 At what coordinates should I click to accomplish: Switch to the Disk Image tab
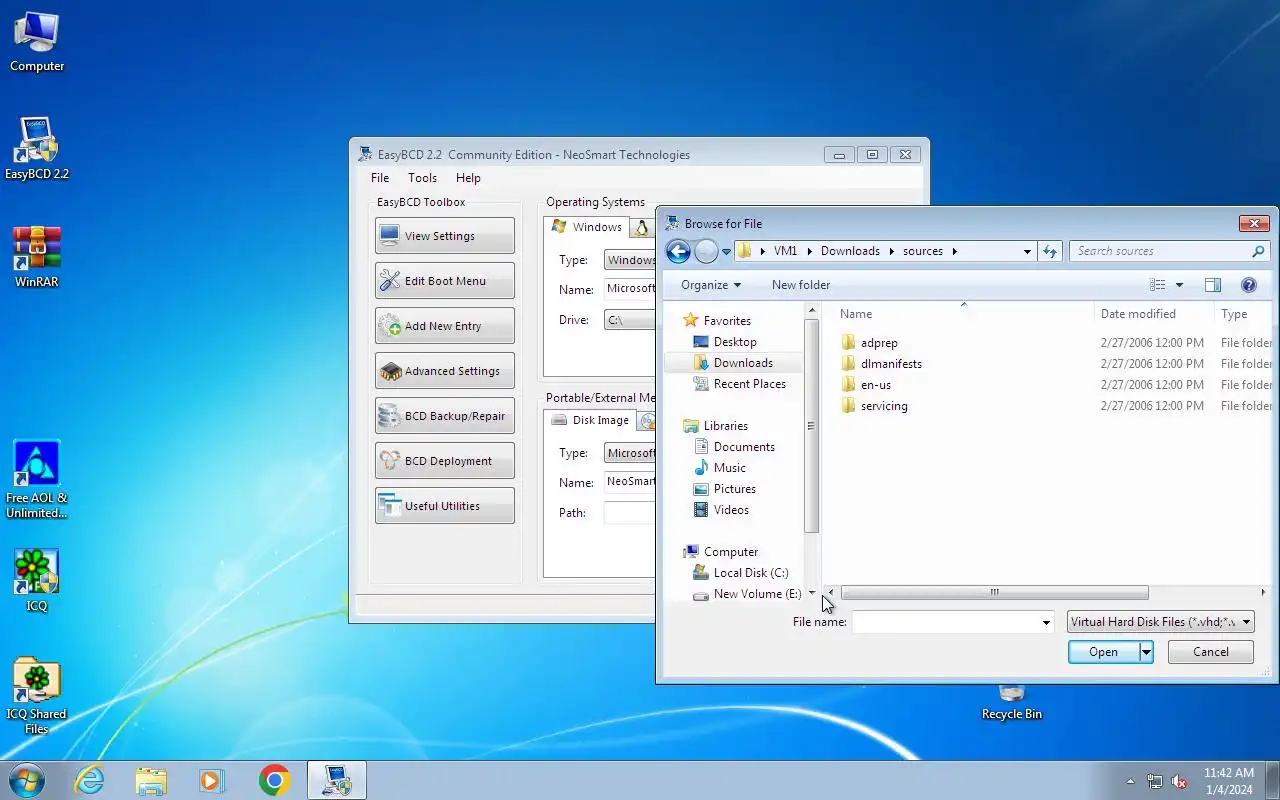(x=590, y=420)
